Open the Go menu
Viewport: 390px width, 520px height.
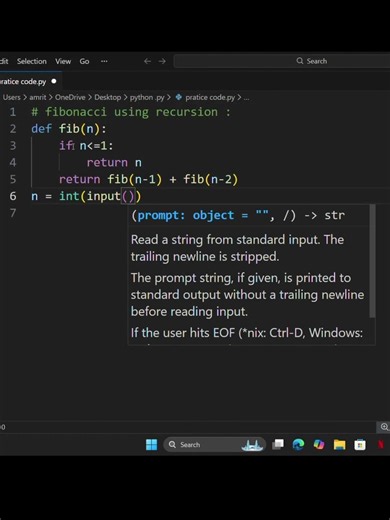(84, 61)
